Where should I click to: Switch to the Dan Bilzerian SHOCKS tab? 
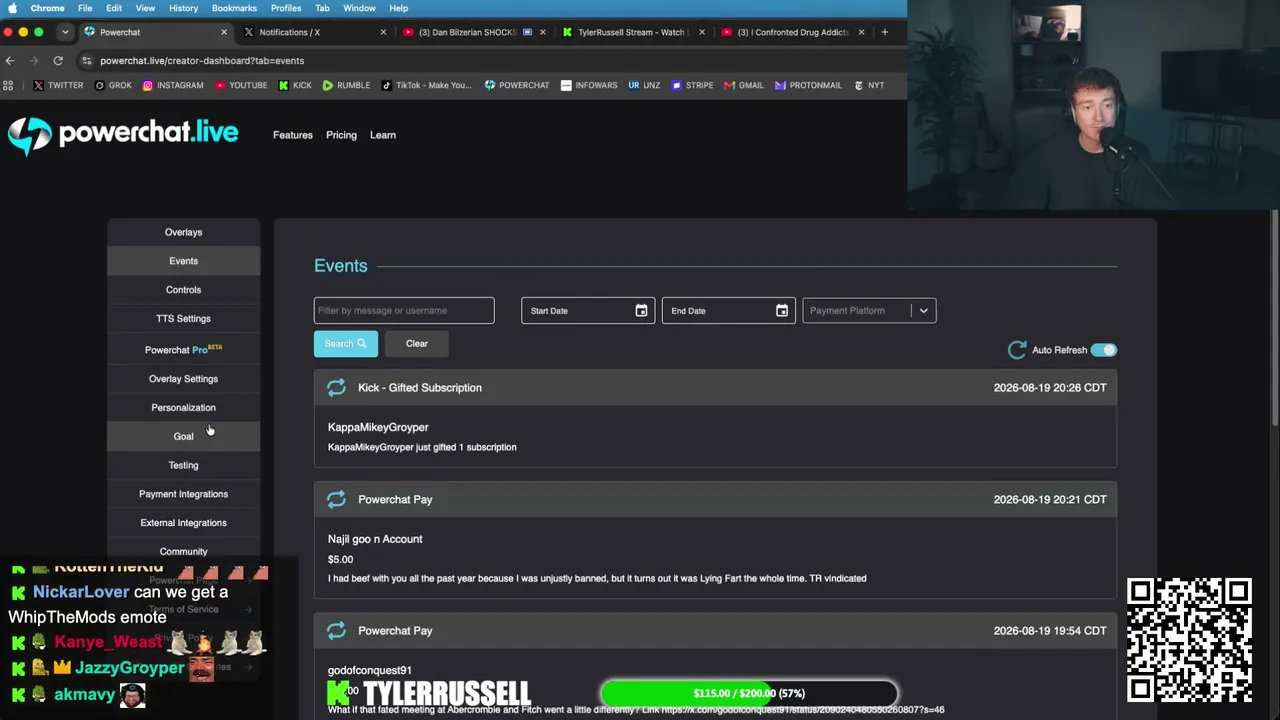point(474,32)
